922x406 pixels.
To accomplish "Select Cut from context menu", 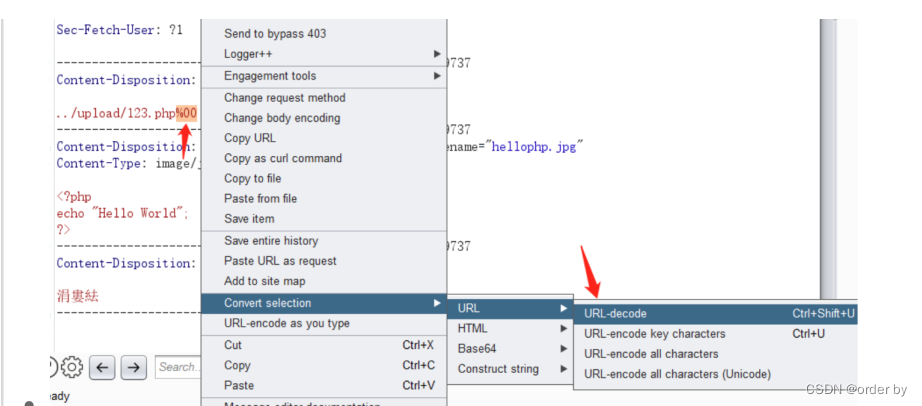I will click(324, 345).
